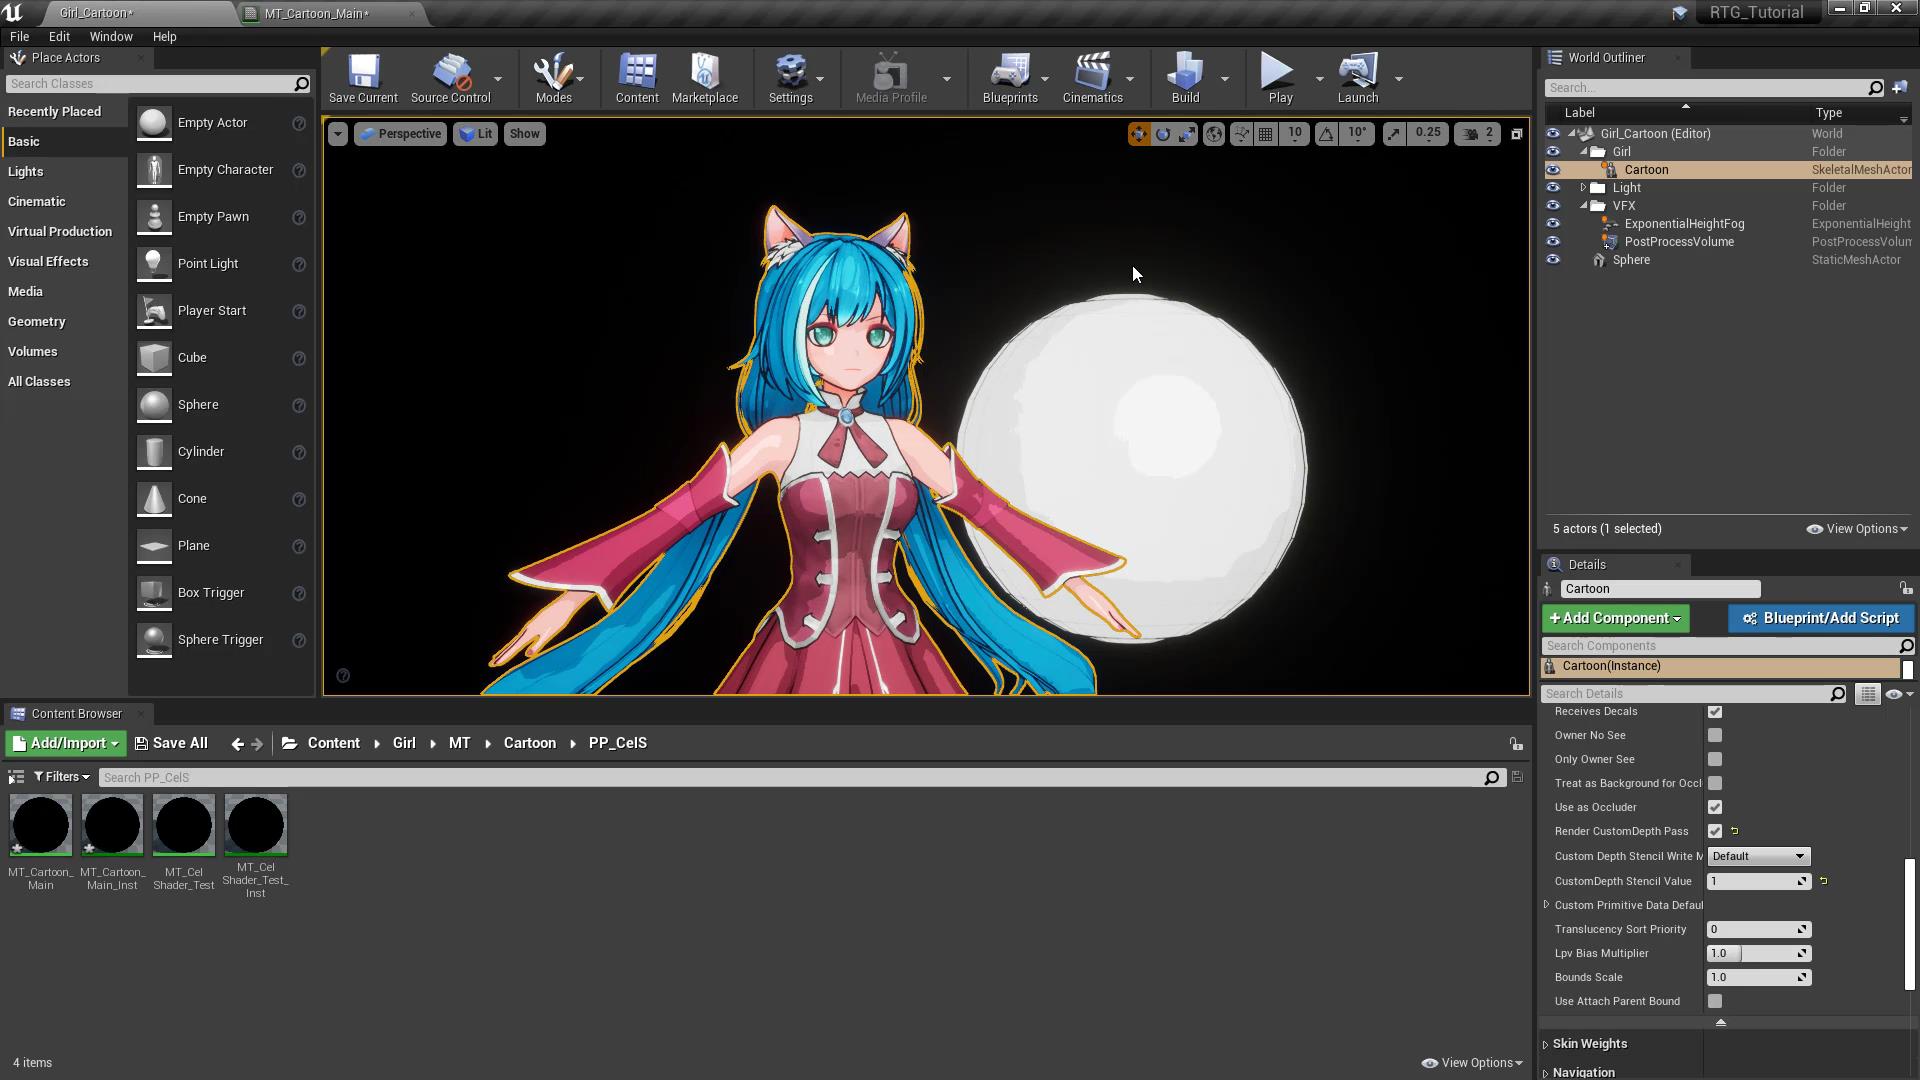Click the Save Current toolbar icon
The height and width of the screenshot is (1080, 1920).
[363, 78]
